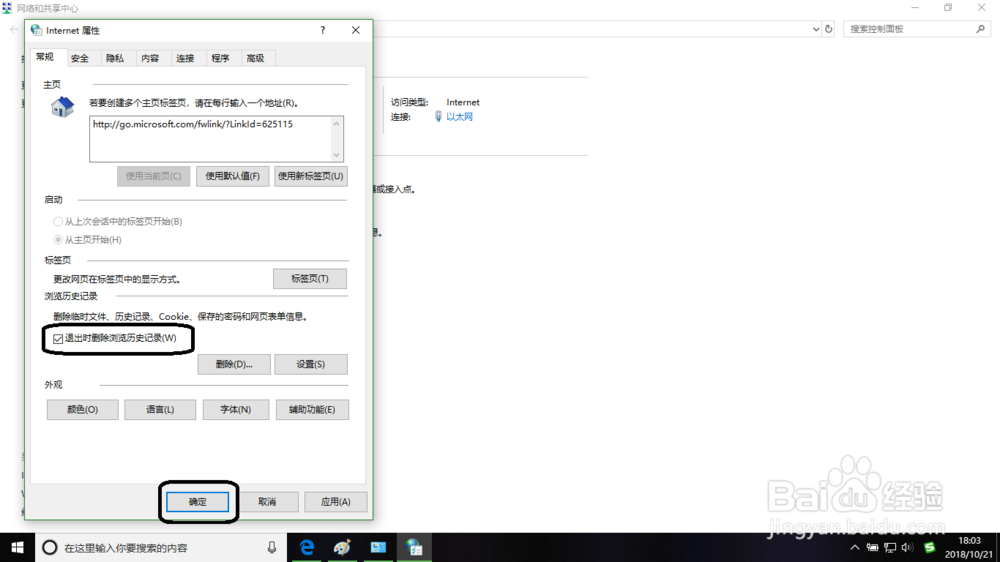Open Start menu from Windows logo

tap(17, 547)
